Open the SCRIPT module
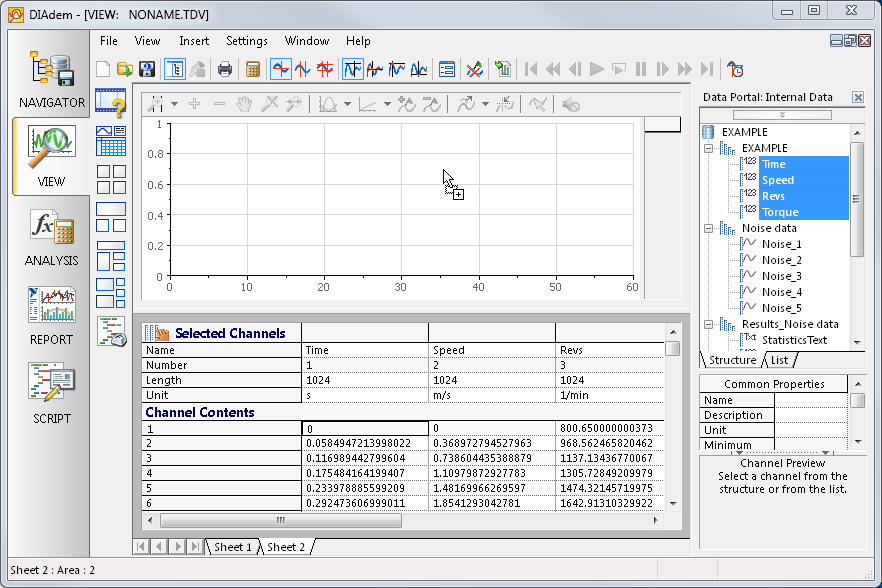 coord(51,394)
